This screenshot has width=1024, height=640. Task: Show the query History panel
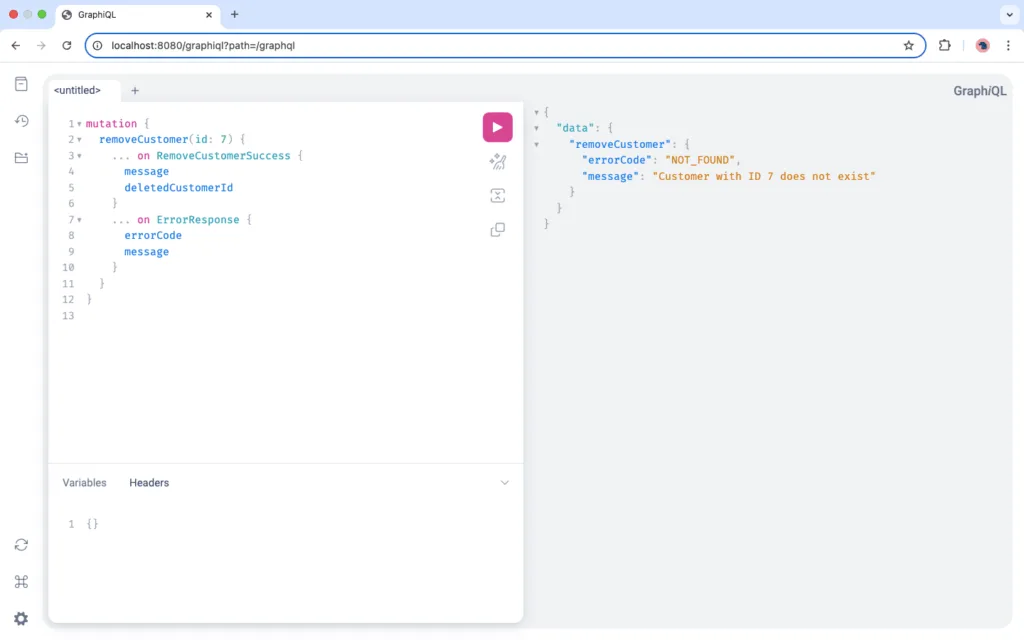coord(21,121)
